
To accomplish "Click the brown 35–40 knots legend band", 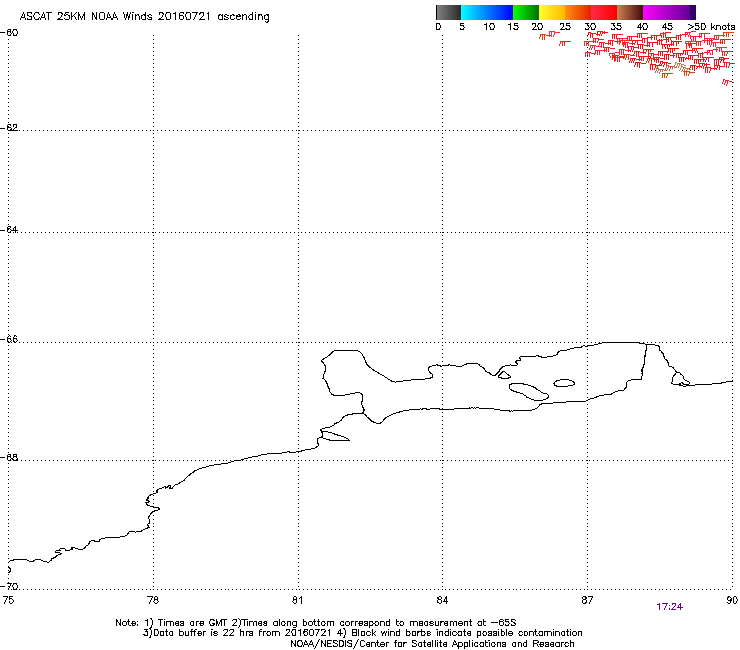I will (x=630, y=12).
